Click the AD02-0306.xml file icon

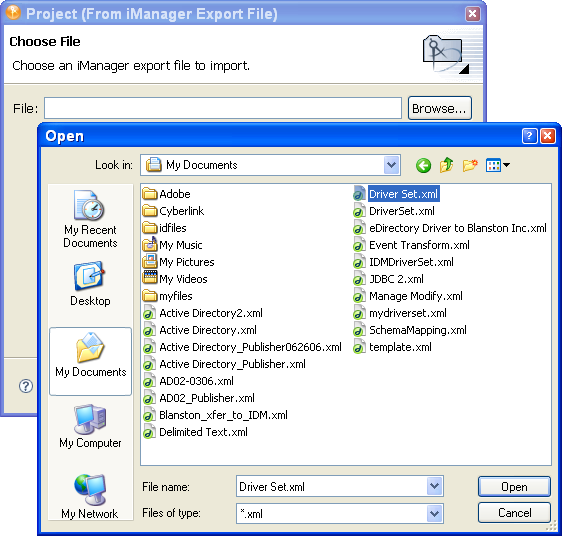(149, 381)
